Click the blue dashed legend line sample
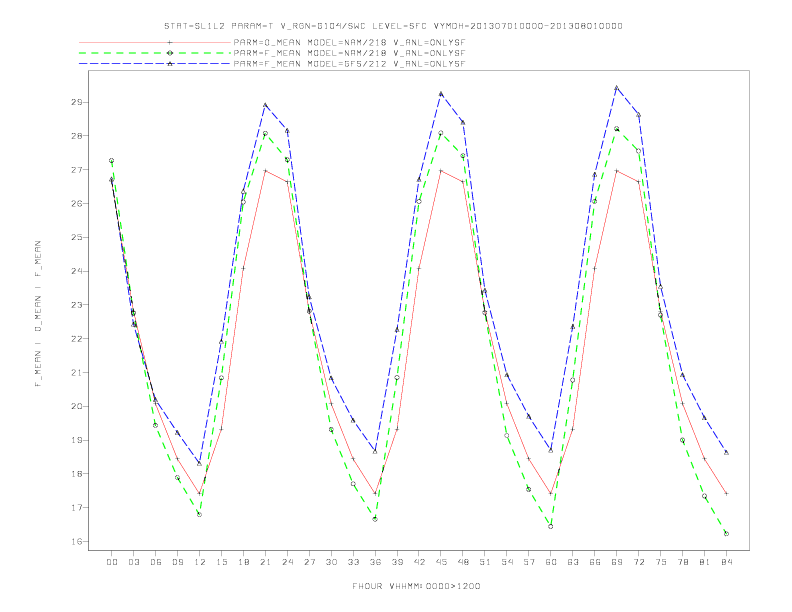Viewport: 792px width, 612px height. pyautogui.click(x=155, y=64)
